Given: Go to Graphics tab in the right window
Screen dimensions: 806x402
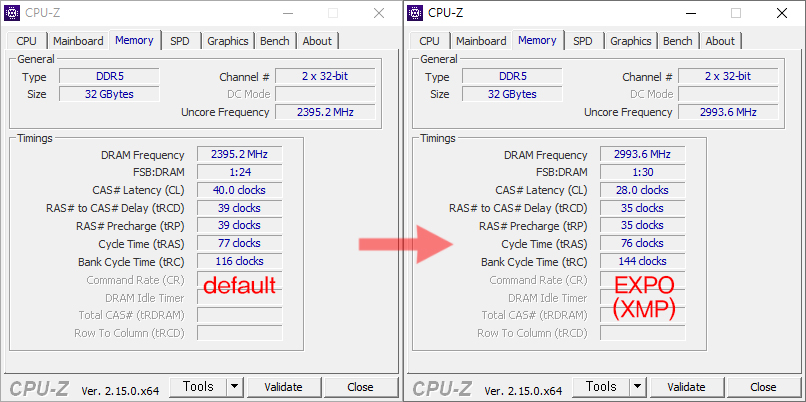Looking at the screenshot, I should click(x=631, y=41).
